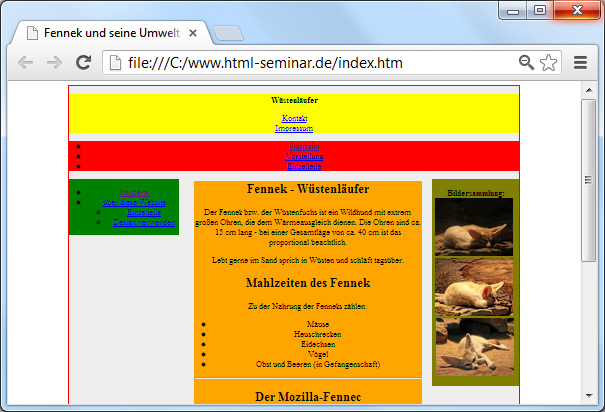Select the Fennek und seine Umwelt tab
605x412 pixels.
(112, 33)
